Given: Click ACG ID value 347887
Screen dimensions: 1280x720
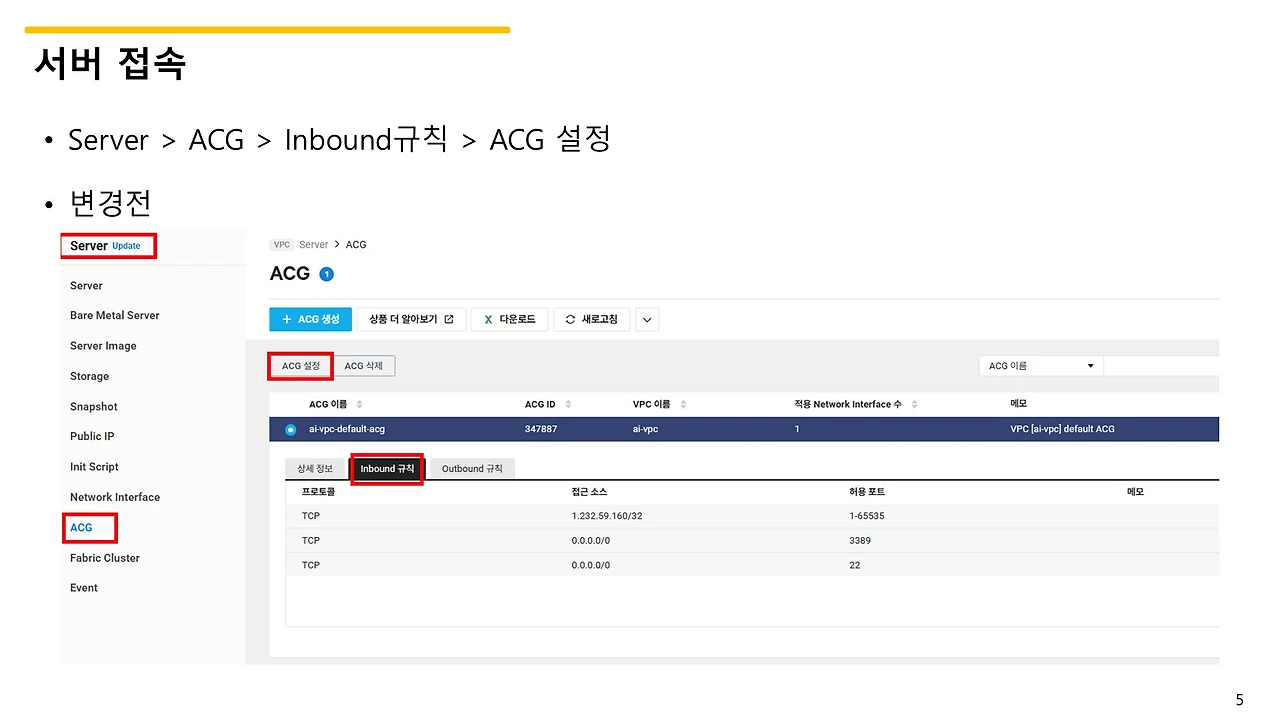Looking at the screenshot, I should (x=541, y=429).
